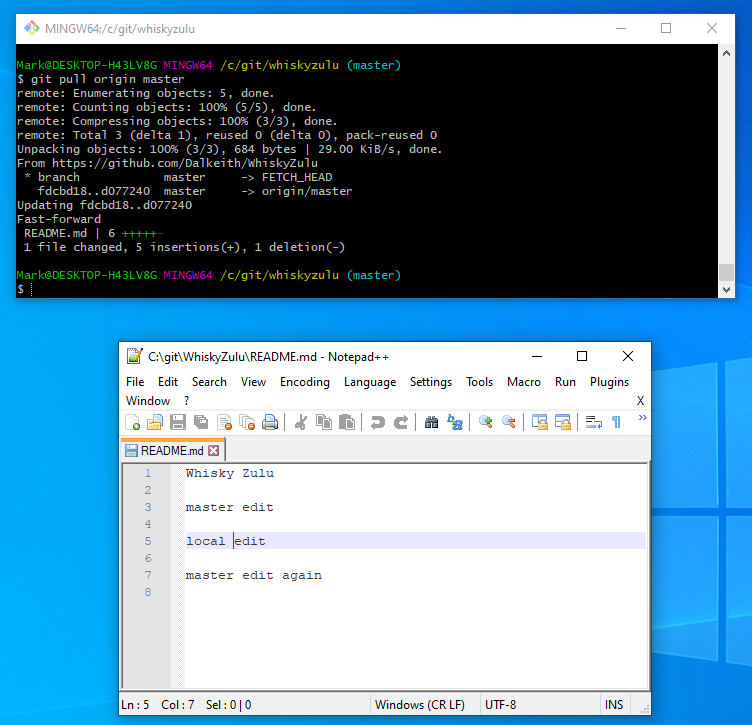Click the Ln : 5 Col : 7 status field
752x725 pixels.
[158, 704]
